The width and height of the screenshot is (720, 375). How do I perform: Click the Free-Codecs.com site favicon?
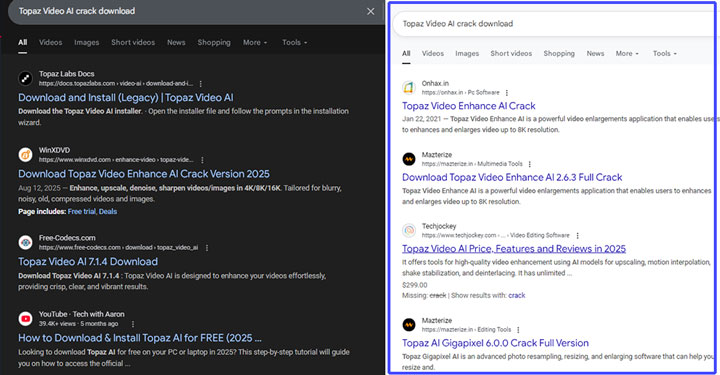pos(26,242)
